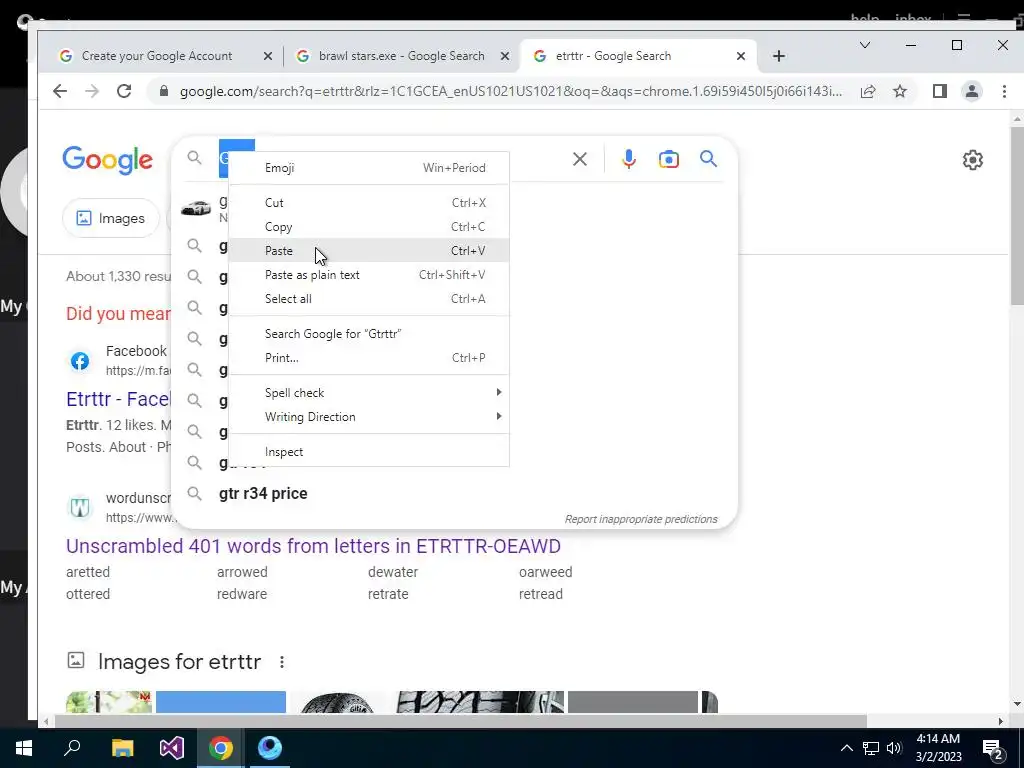
Task: Open Chrome side panel
Action: (x=940, y=91)
